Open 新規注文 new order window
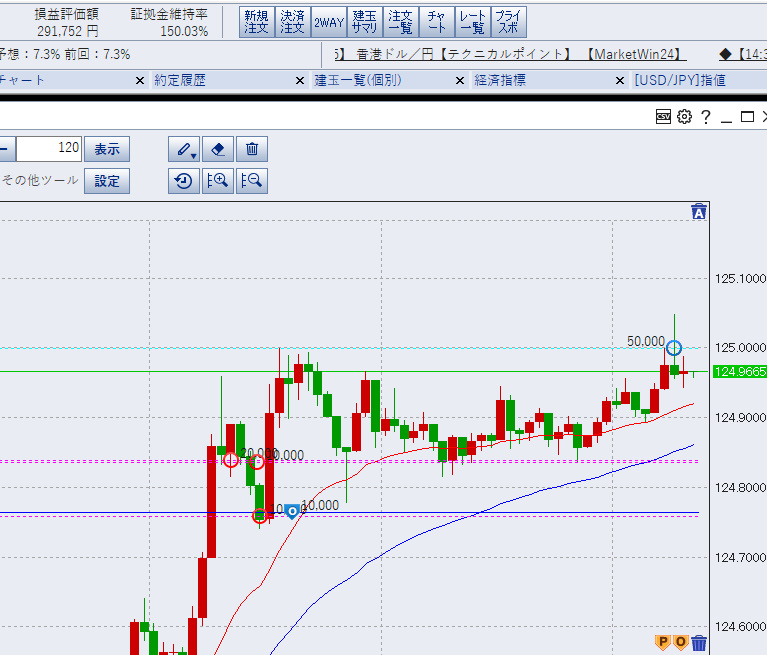This screenshot has height=655, width=767. (256, 22)
